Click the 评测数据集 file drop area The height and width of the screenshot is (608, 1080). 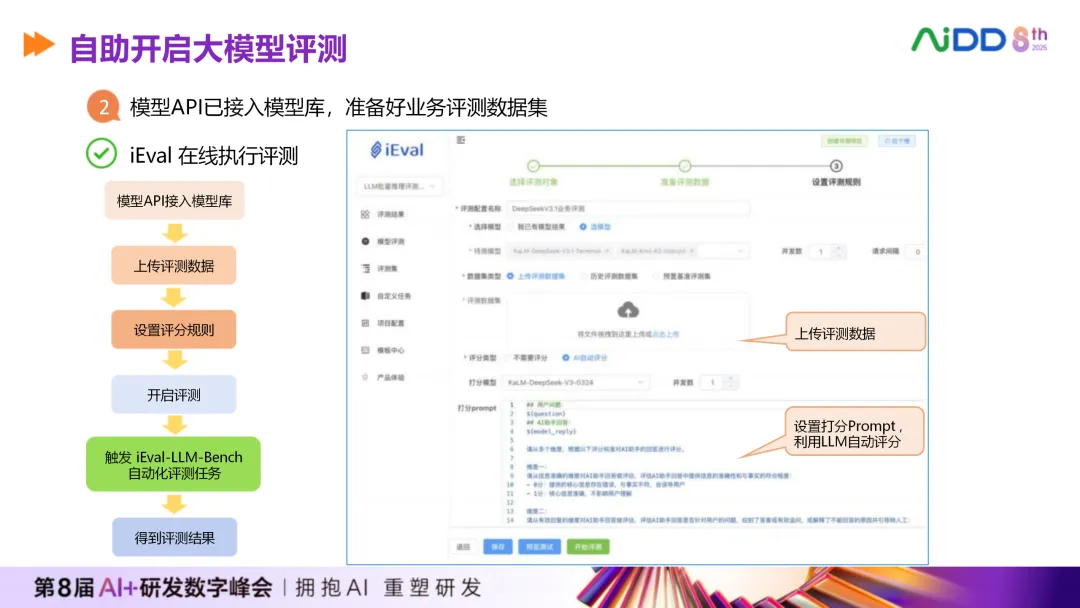pos(628,319)
